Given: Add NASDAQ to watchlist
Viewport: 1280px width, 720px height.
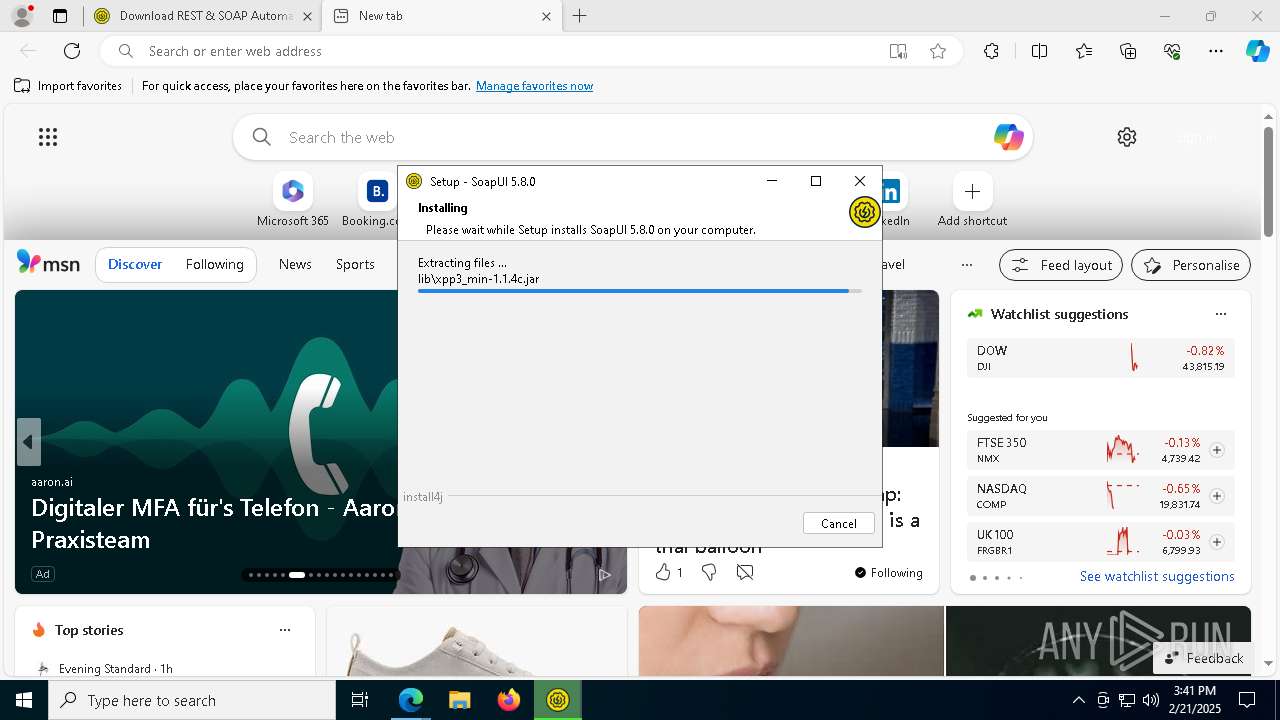Looking at the screenshot, I should point(1216,496).
